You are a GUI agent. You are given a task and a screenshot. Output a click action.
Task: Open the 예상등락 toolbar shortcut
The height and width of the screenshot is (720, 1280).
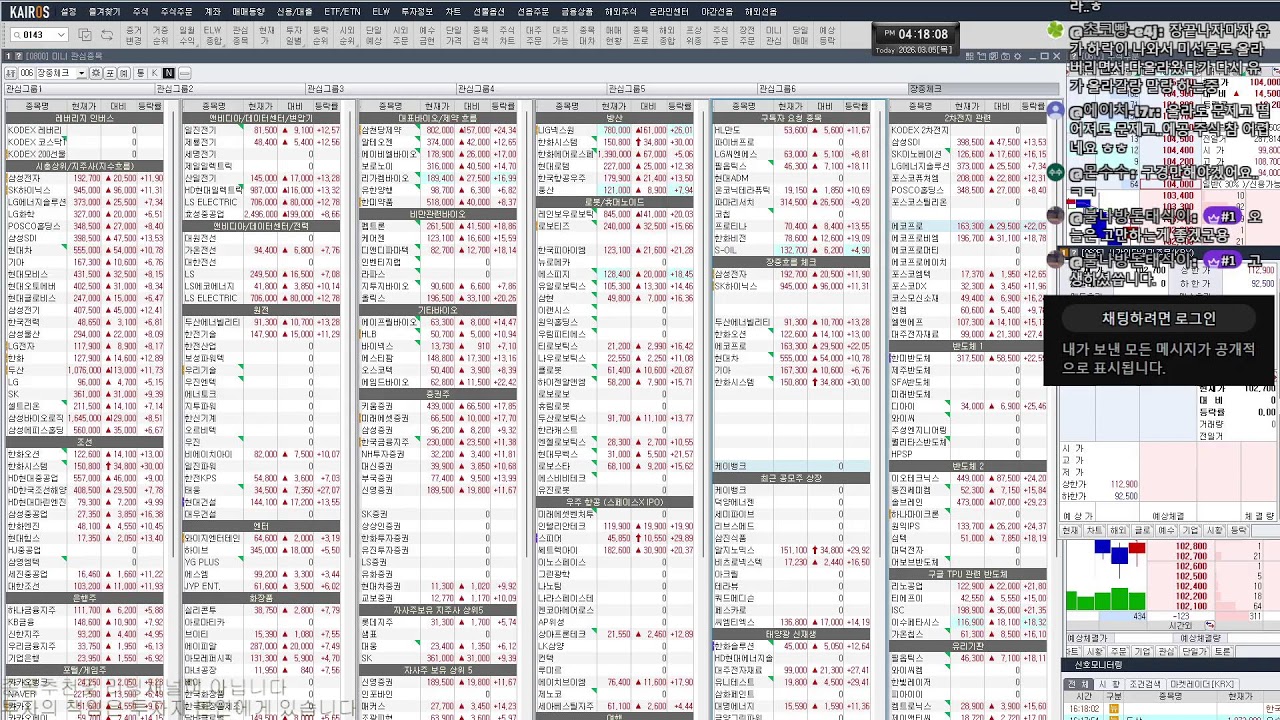point(827,36)
